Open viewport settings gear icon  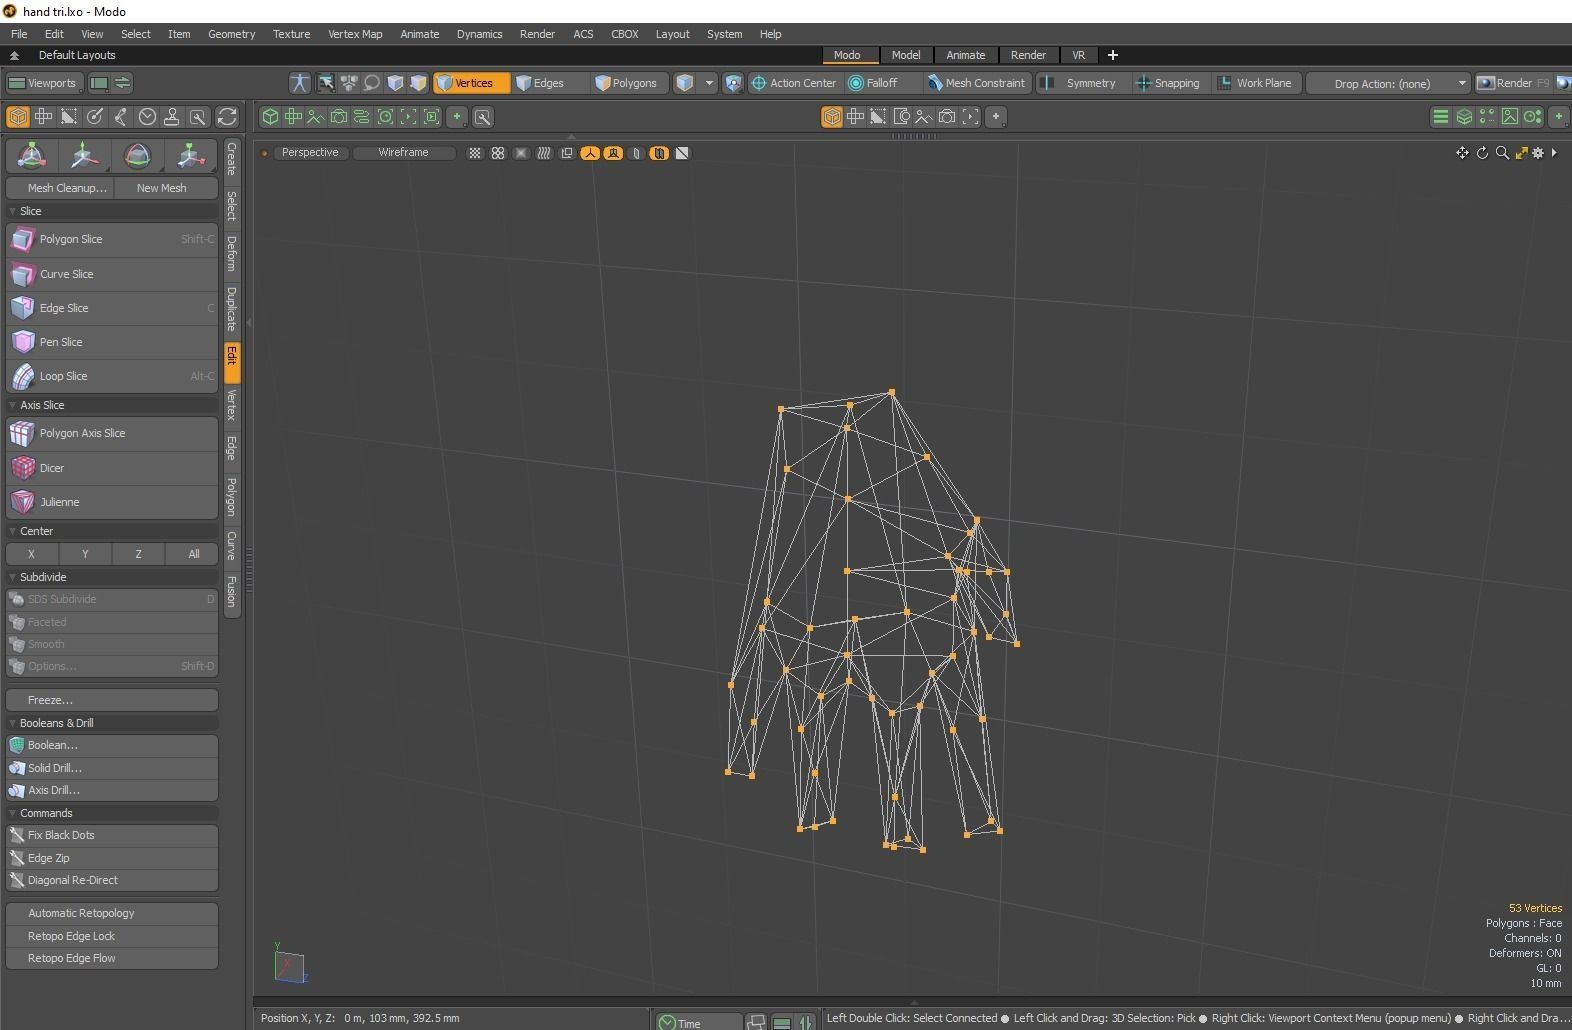pyautogui.click(x=1539, y=153)
